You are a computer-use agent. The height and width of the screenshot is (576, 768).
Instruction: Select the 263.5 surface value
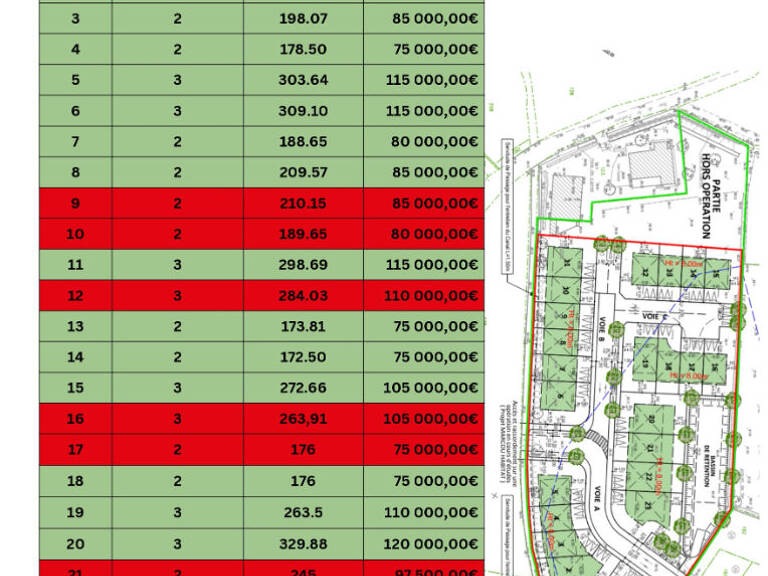tap(303, 512)
